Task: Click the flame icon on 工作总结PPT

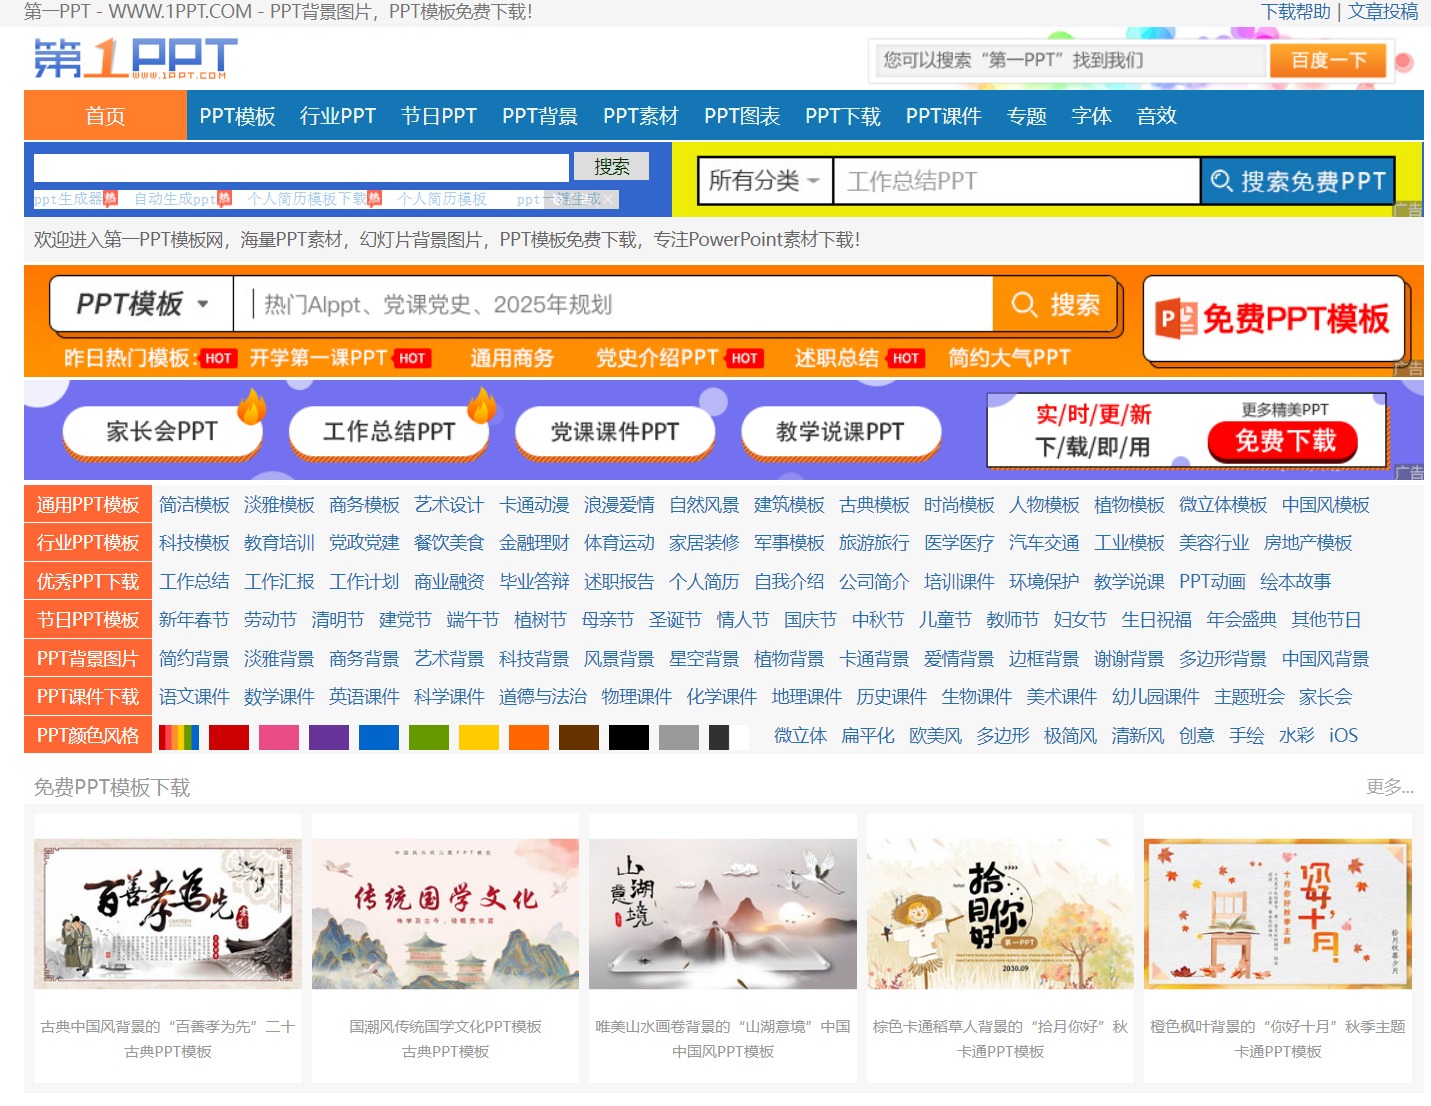Action: pyautogui.click(x=481, y=407)
